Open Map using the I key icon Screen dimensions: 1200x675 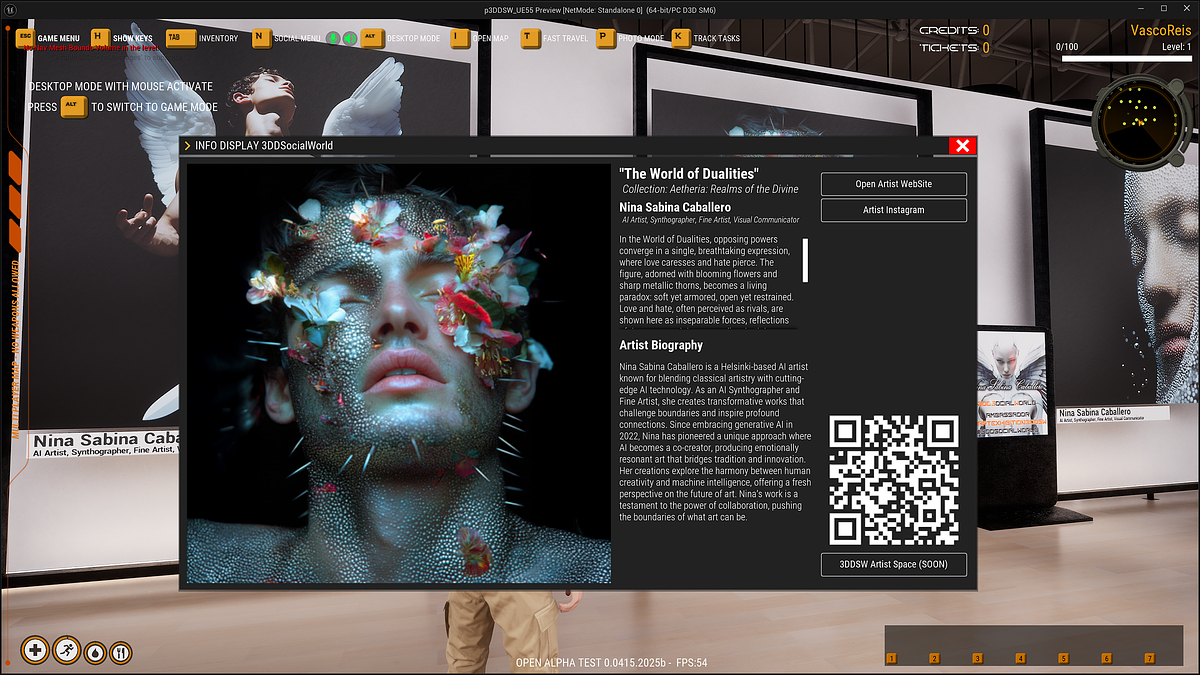[459, 38]
